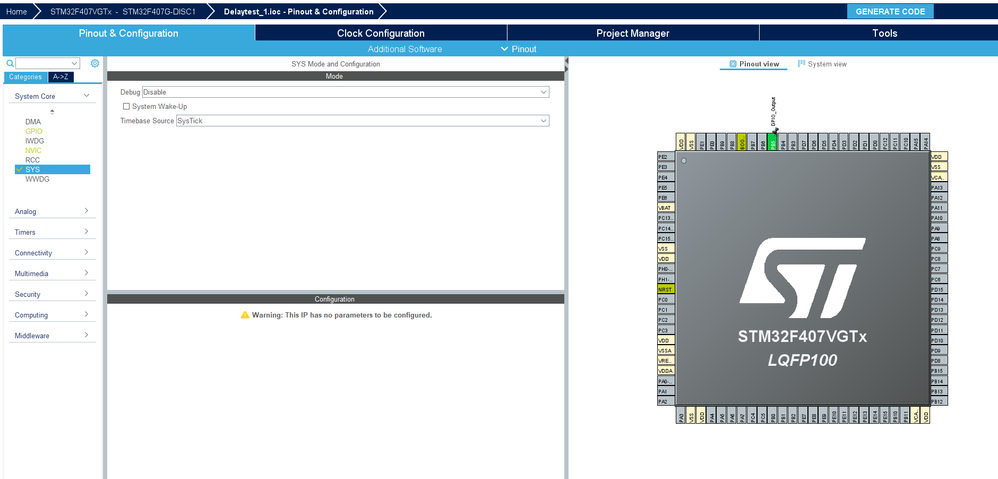
Task: Click the VBAT pin on chip
Action: [666, 207]
